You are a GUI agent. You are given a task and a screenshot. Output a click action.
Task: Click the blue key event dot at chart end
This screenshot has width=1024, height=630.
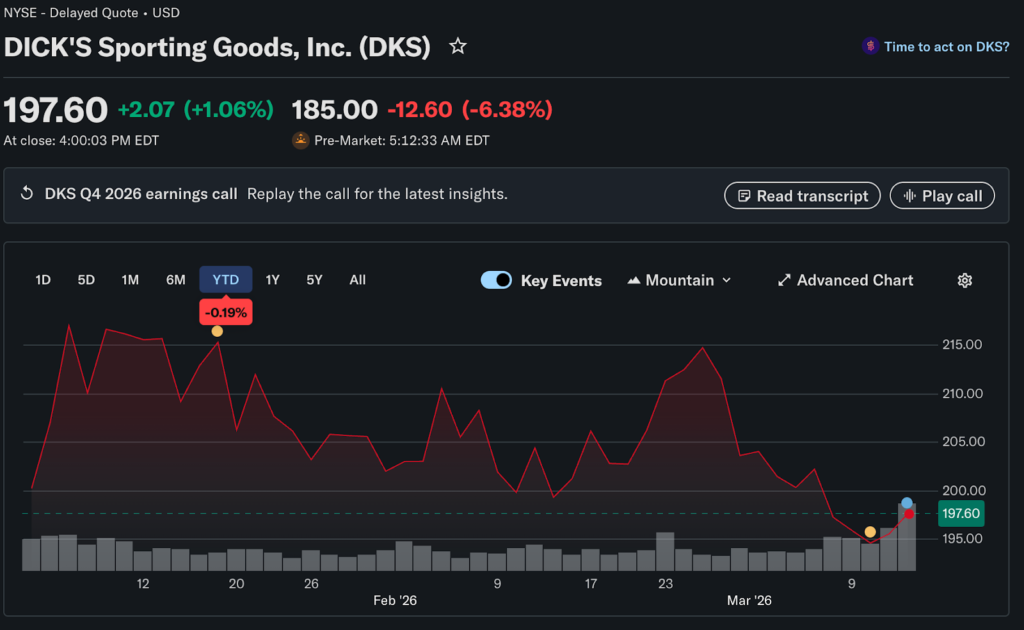(x=906, y=503)
